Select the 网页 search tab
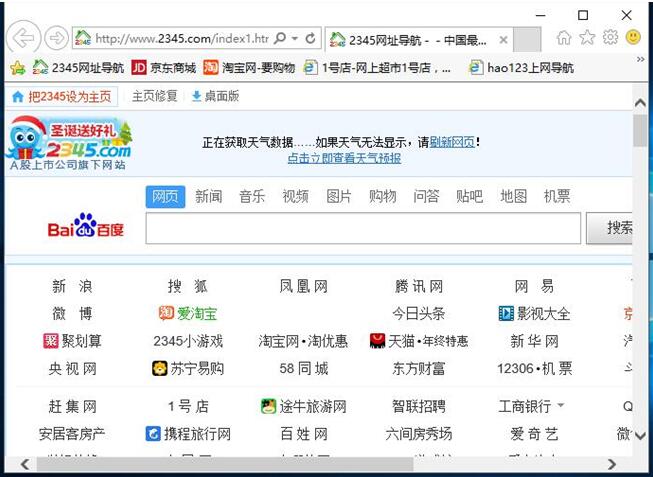 (x=165, y=197)
